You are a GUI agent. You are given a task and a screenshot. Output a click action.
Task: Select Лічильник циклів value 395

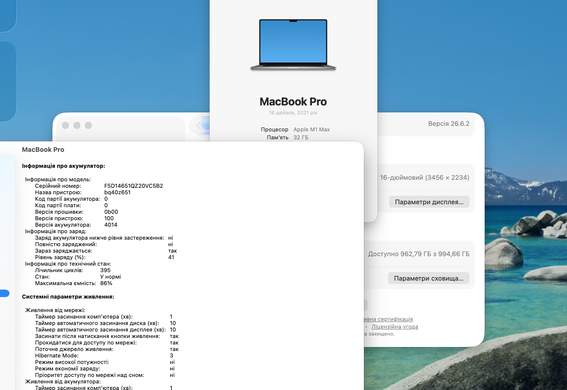click(105, 270)
